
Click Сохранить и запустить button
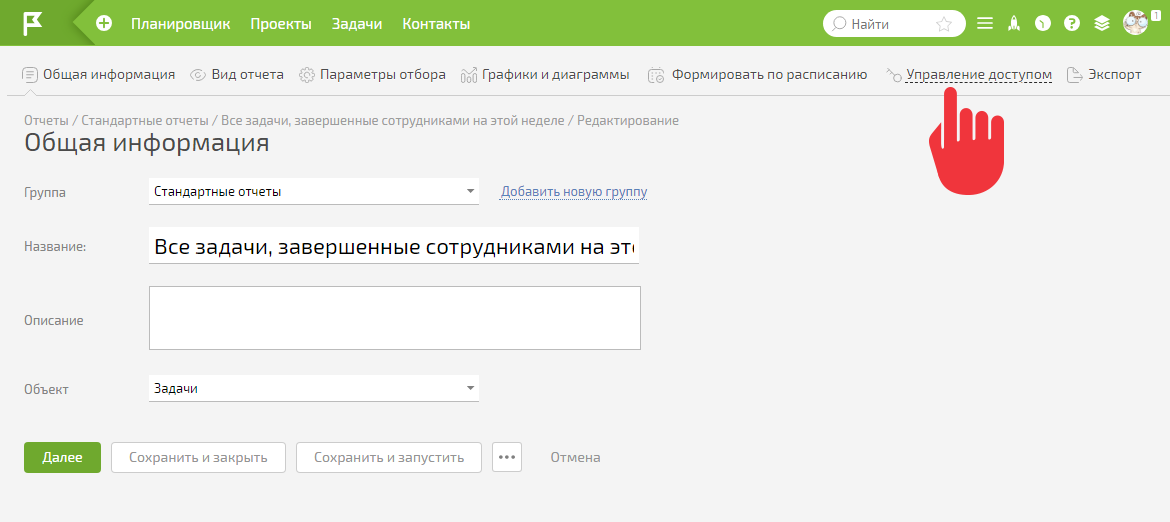(389, 457)
